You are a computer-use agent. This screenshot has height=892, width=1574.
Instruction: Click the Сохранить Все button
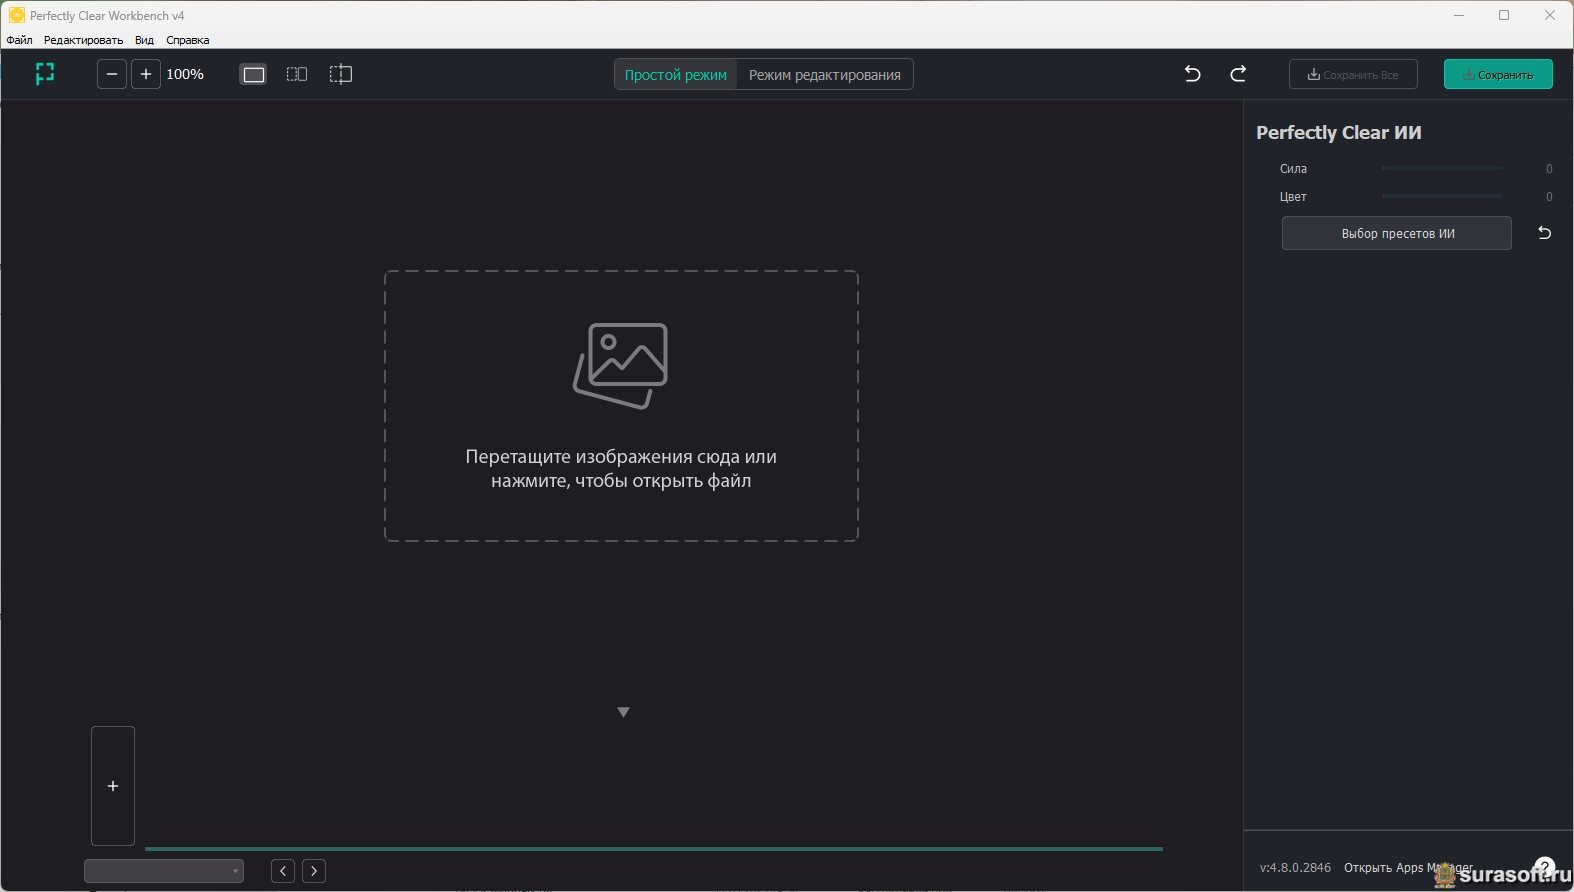click(x=1353, y=74)
